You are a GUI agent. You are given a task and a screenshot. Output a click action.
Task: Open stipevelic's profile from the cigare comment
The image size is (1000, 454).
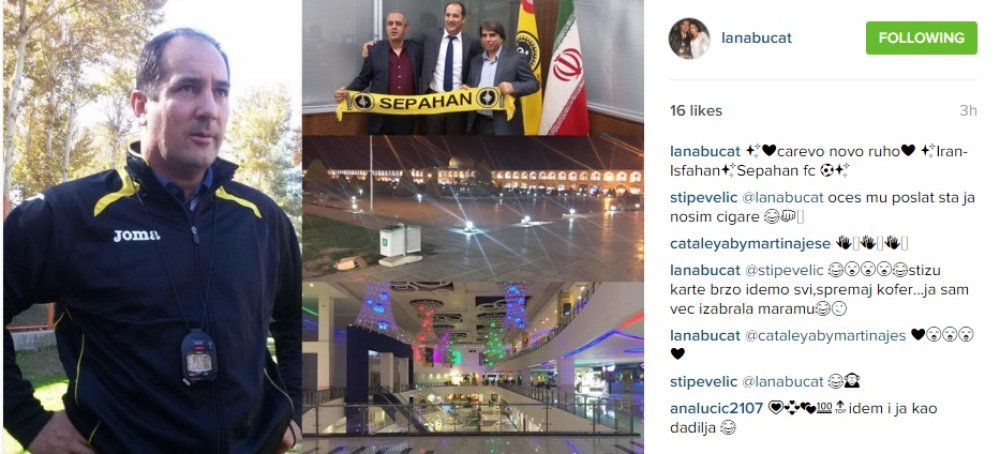tap(702, 198)
